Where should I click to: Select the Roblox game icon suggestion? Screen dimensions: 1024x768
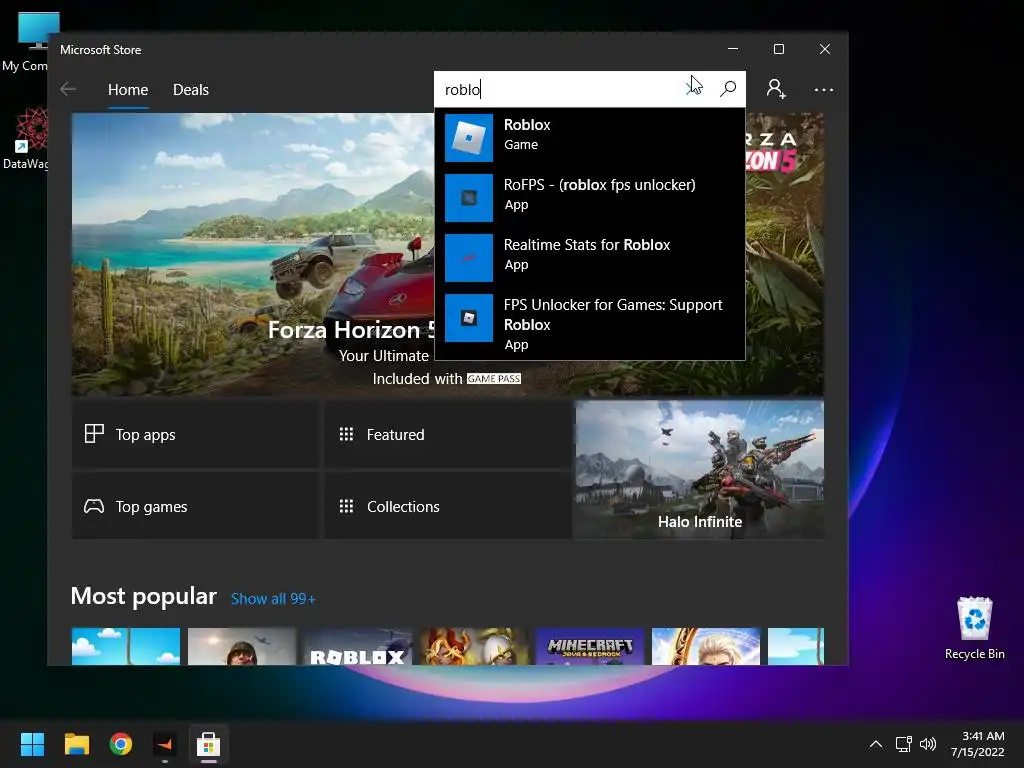(469, 138)
